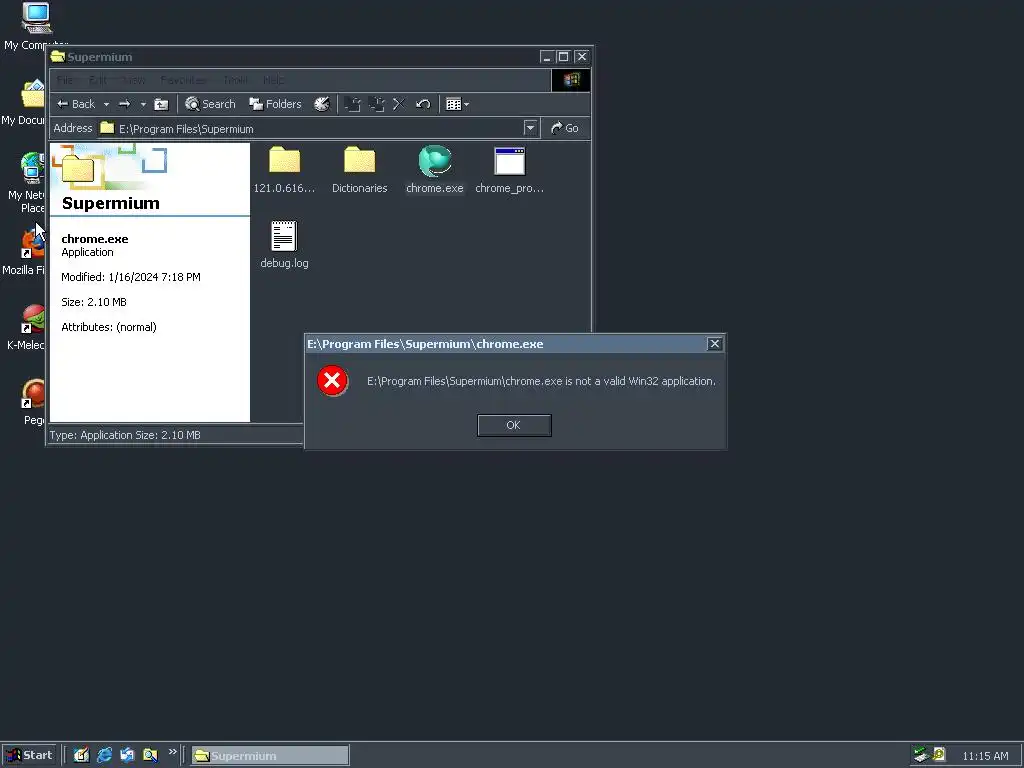Open the Forward history dropdown arrow
1024x768 pixels.
point(143,104)
